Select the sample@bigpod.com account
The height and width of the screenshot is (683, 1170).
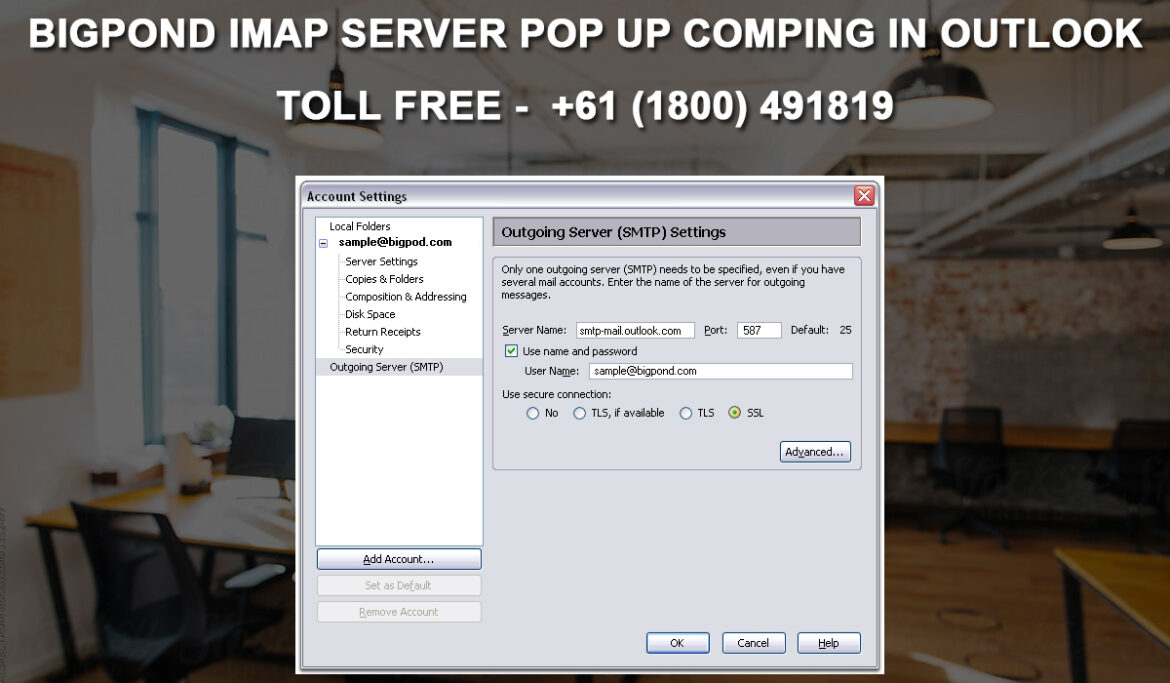pyautogui.click(x=395, y=242)
